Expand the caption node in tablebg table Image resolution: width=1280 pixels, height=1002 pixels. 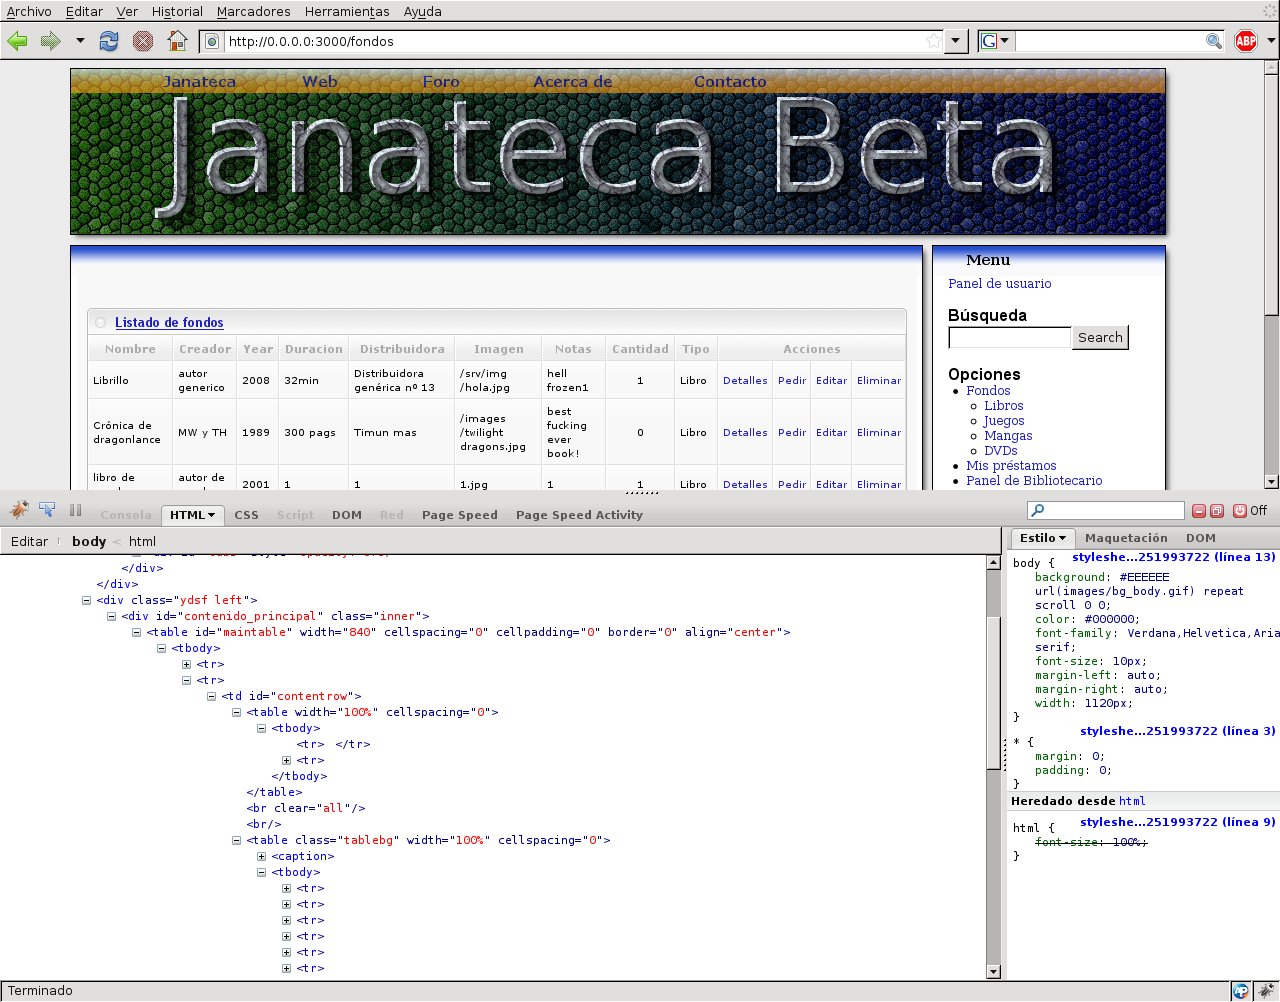click(x=262, y=856)
